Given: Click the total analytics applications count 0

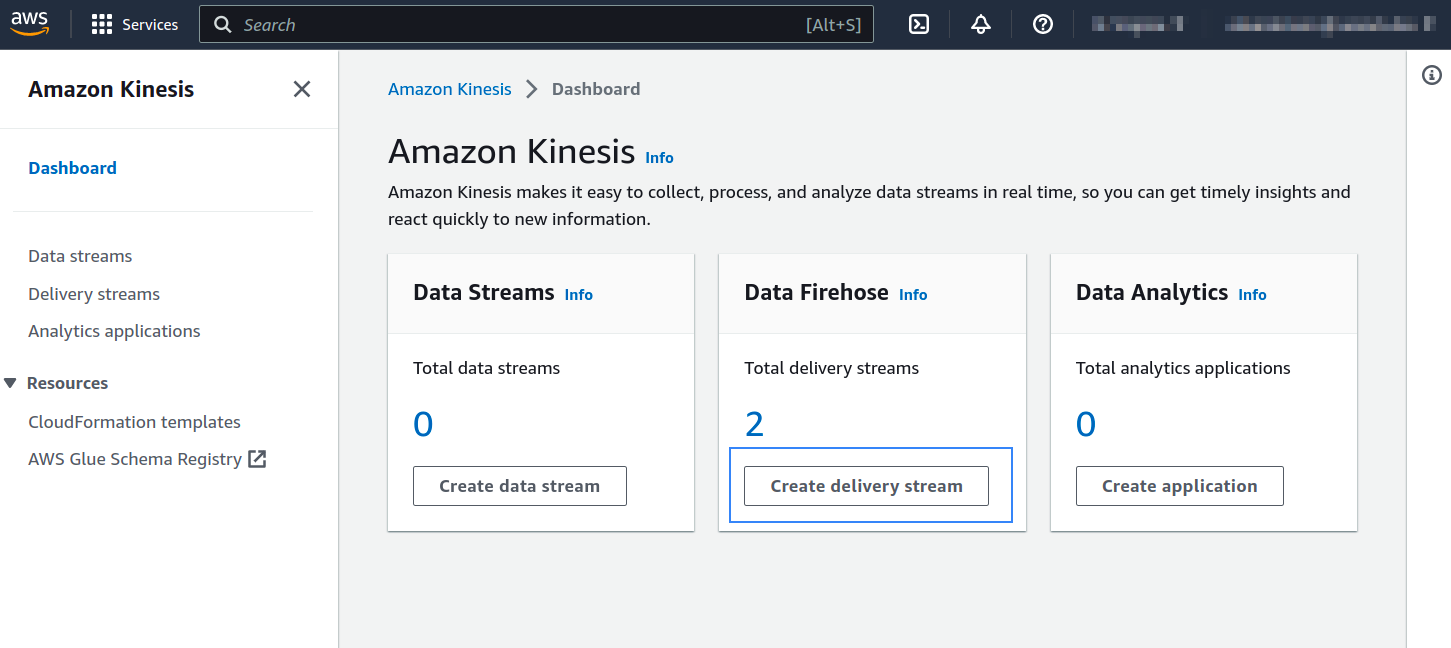Looking at the screenshot, I should [1086, 425].
